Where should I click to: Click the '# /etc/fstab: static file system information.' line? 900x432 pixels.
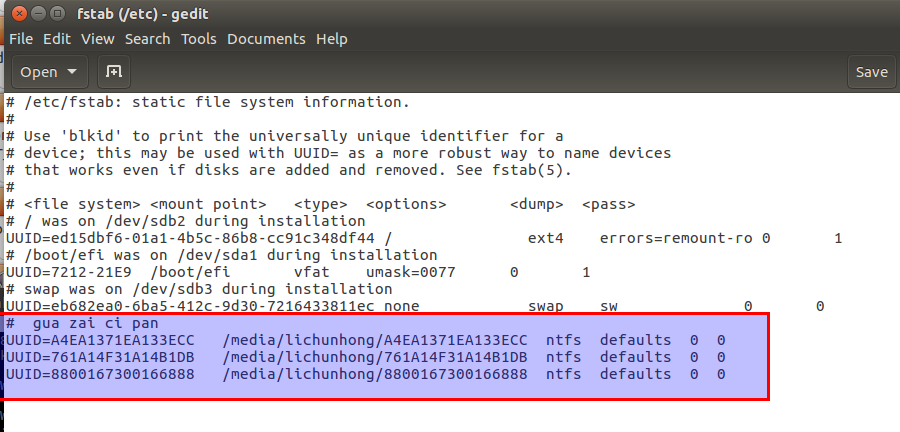(x=208, y=103)
